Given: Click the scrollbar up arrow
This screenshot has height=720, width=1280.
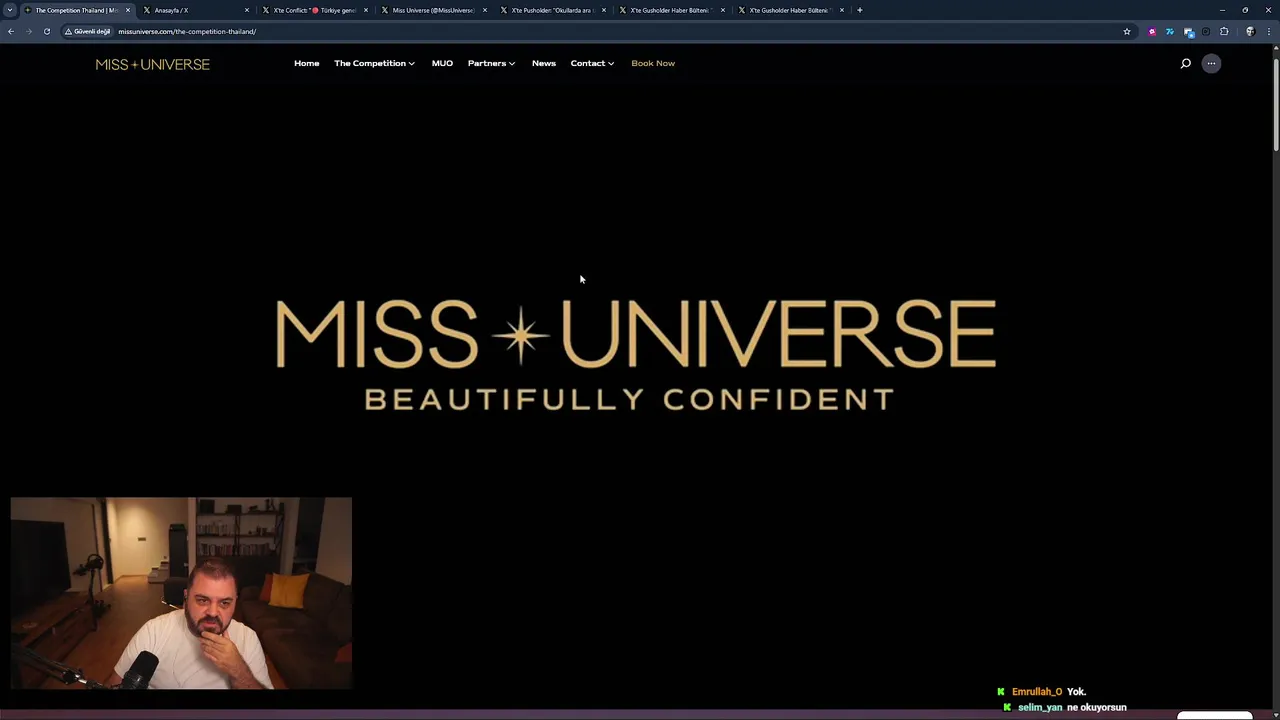Looking at the screenshot, I should click(1276, 46).
